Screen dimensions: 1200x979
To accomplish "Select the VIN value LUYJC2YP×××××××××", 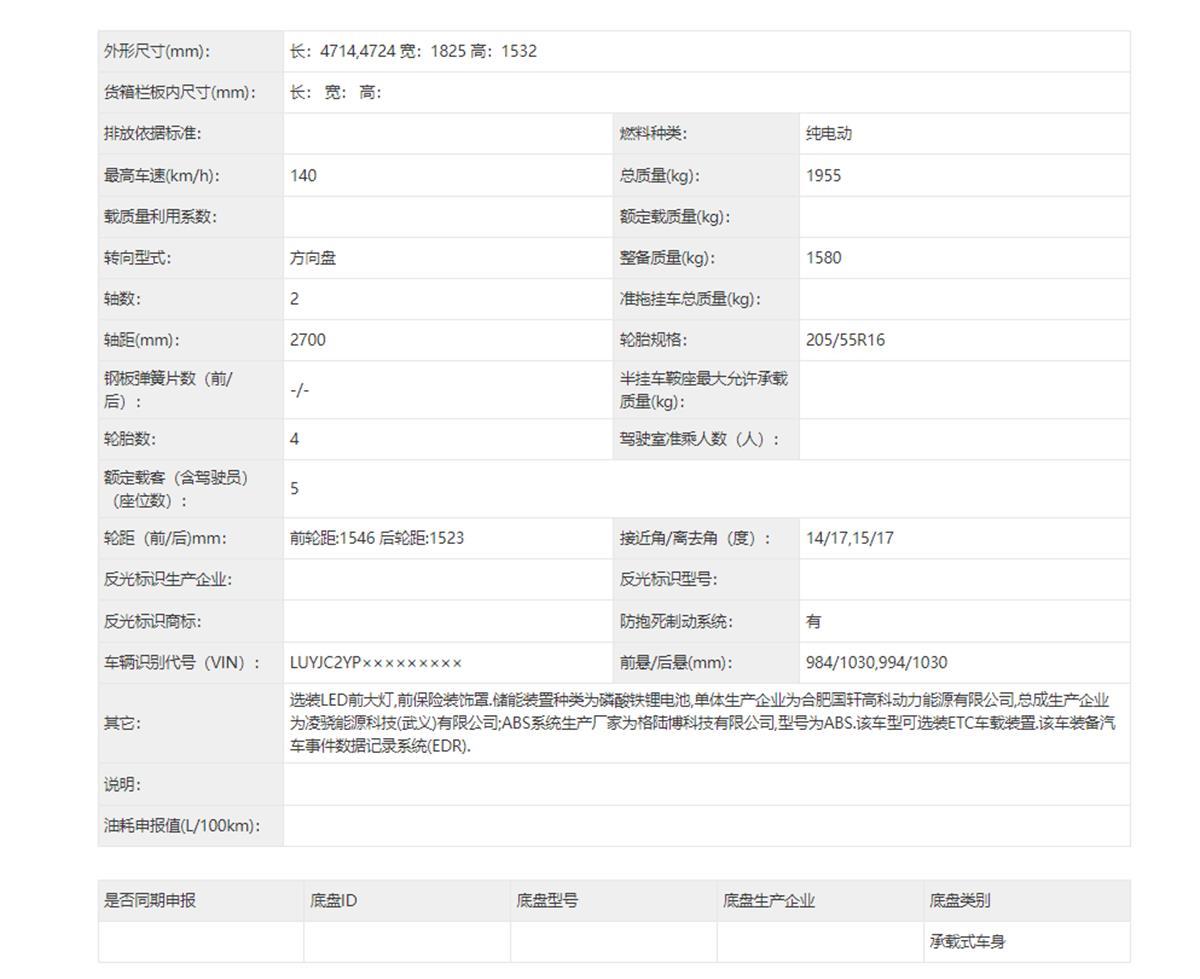I will (x=376, y=662).
